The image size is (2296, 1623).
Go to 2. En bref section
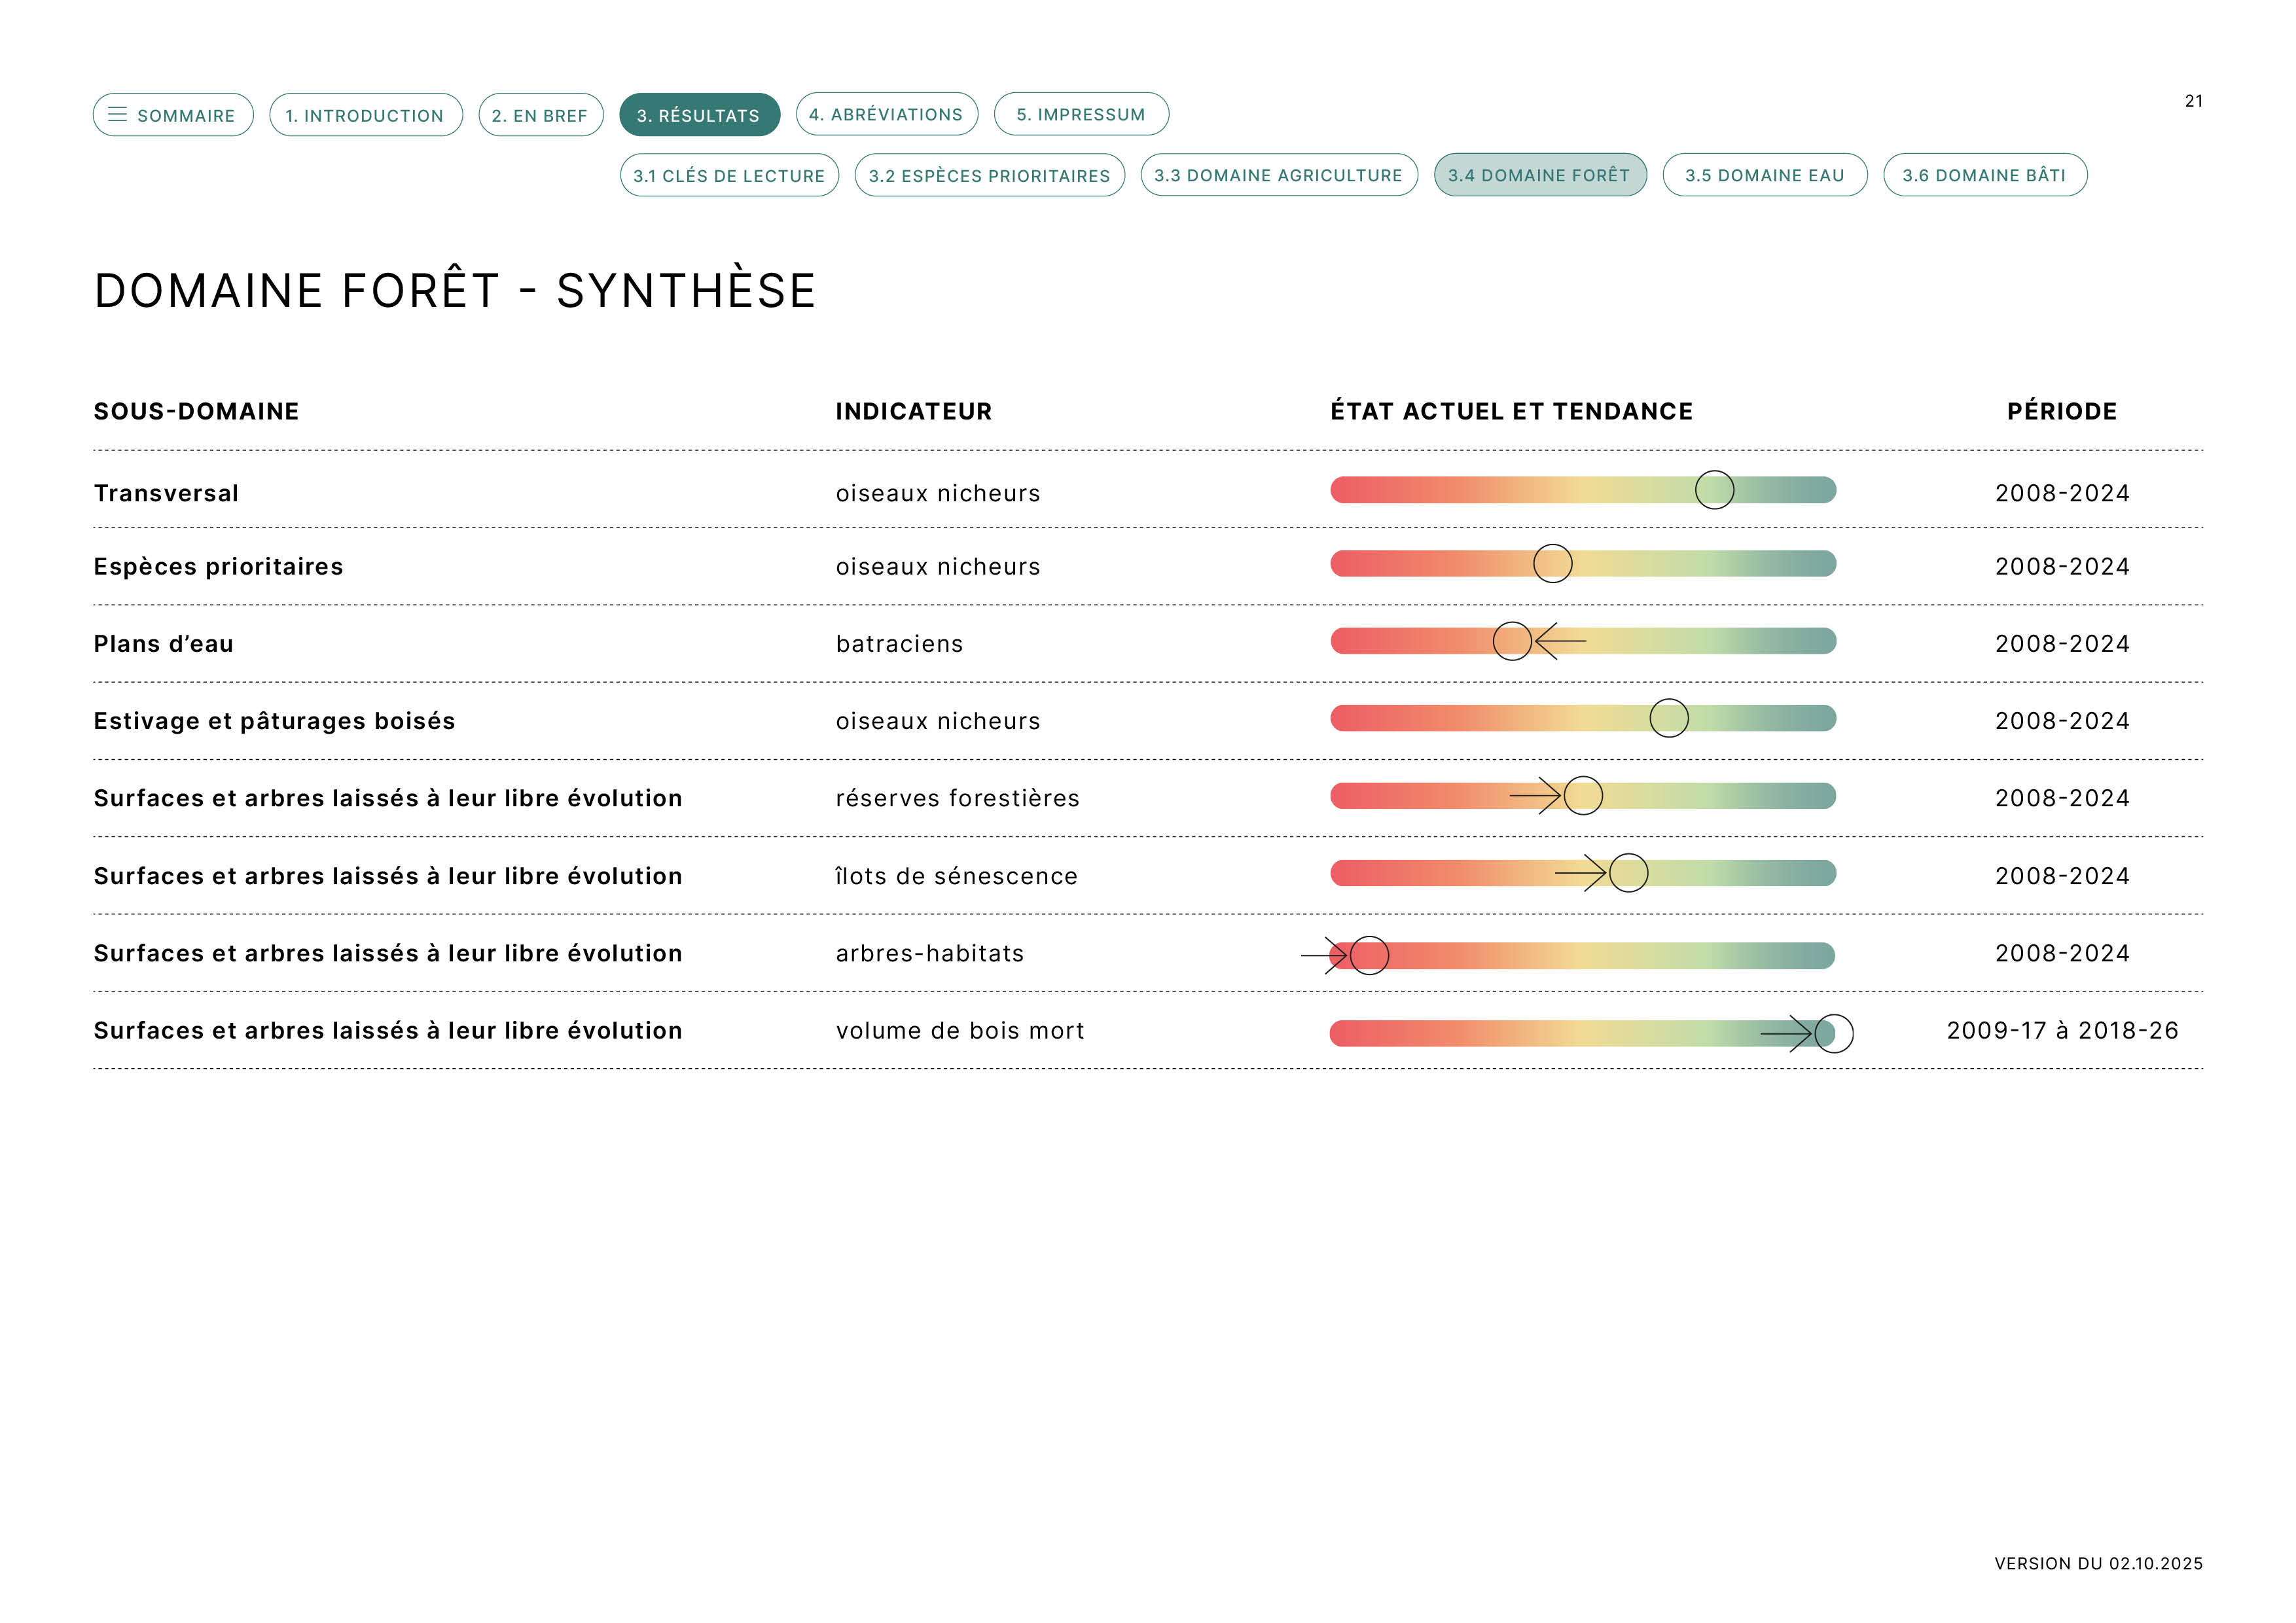tap(540, 115)
